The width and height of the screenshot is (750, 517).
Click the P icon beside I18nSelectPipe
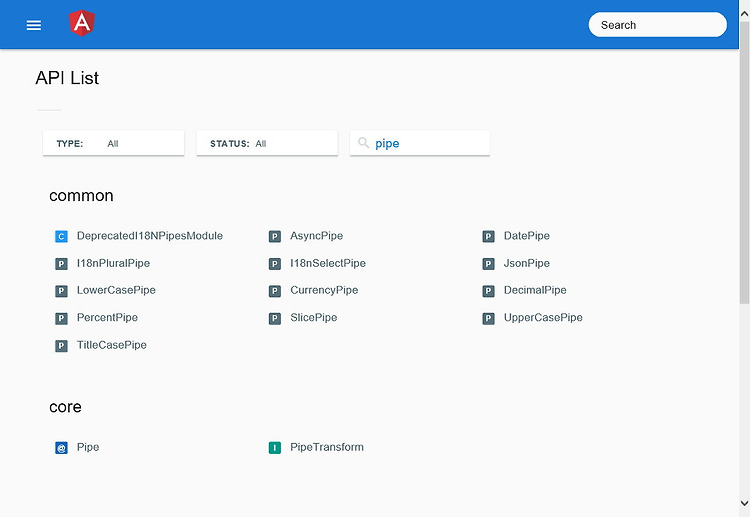coord(275,264)
